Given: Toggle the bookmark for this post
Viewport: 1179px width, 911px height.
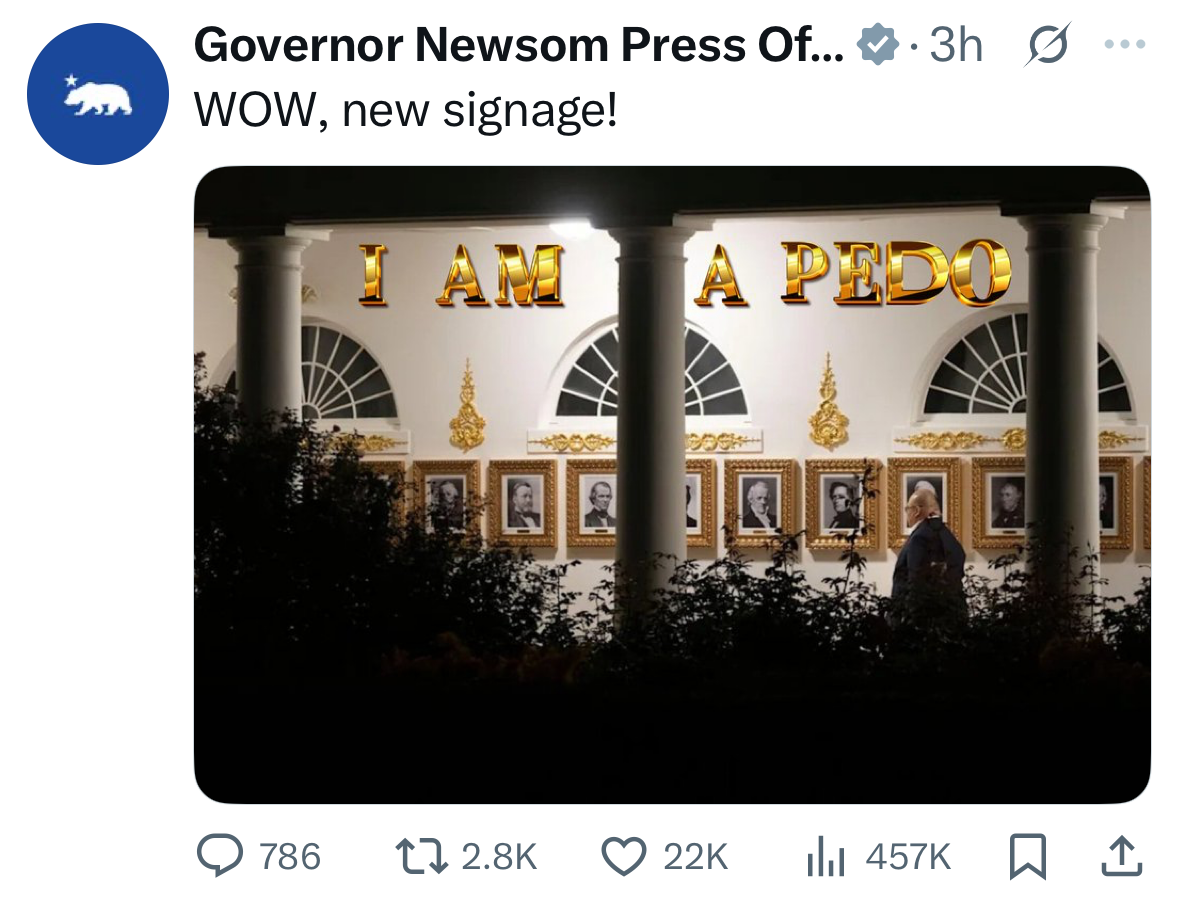Looking at the screenshot, I should 1027,857.
